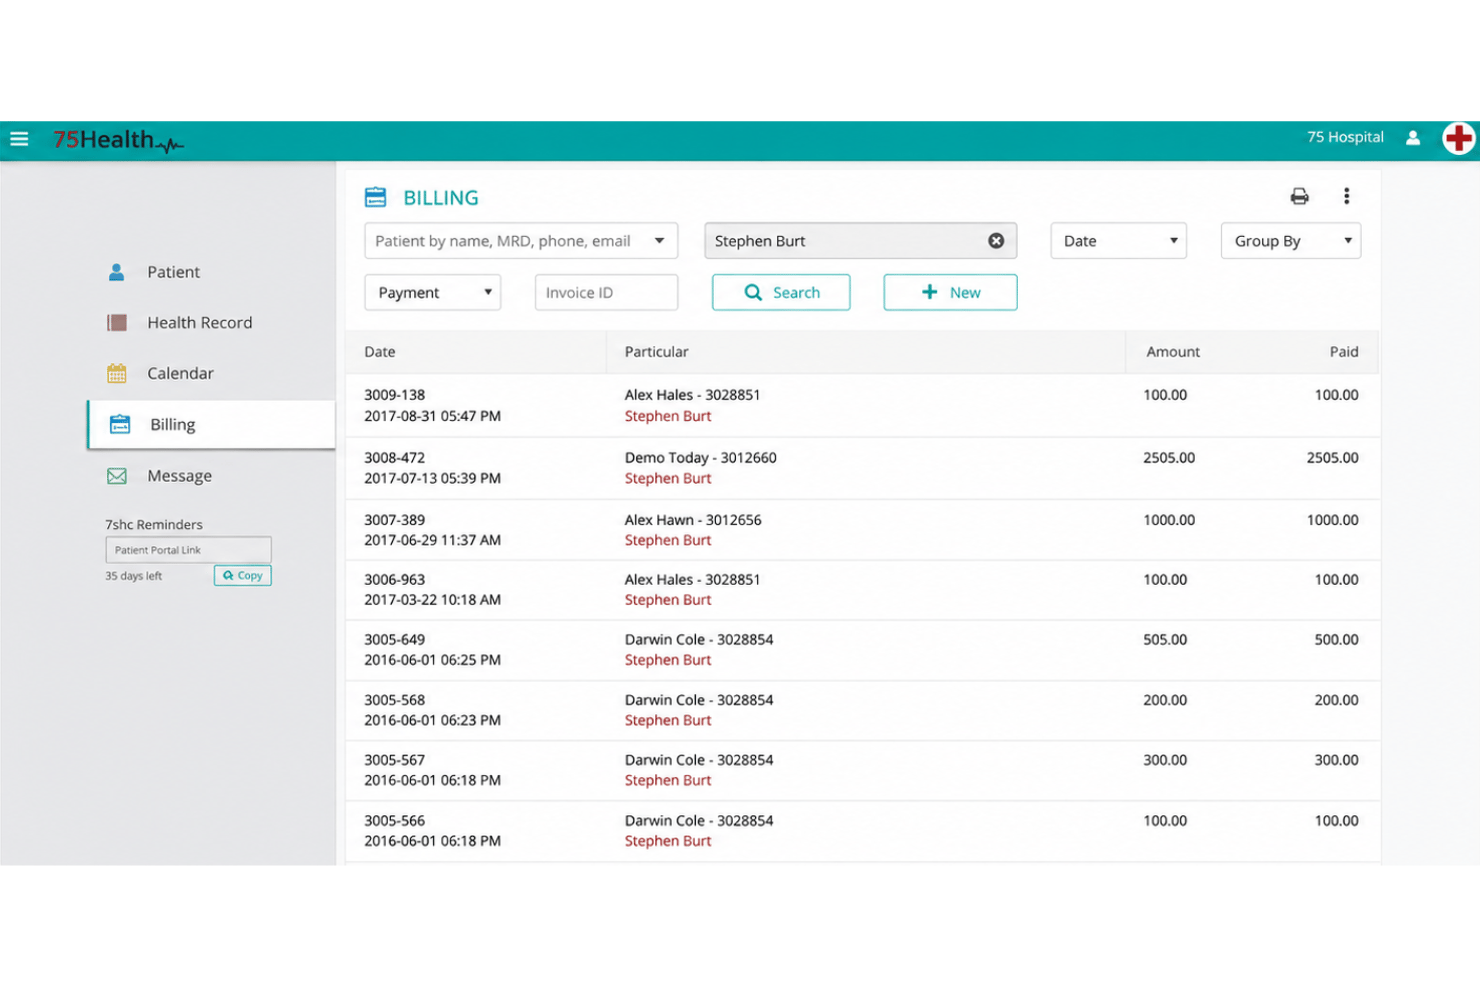Click 75 Hospital account name
The width and height of the screenshot is (1480, 987).
pos(1345,137)
